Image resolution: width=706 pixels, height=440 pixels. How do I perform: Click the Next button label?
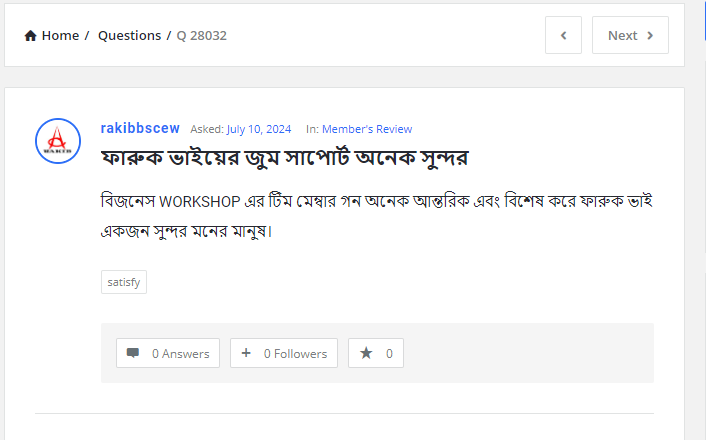pos(622,35)
